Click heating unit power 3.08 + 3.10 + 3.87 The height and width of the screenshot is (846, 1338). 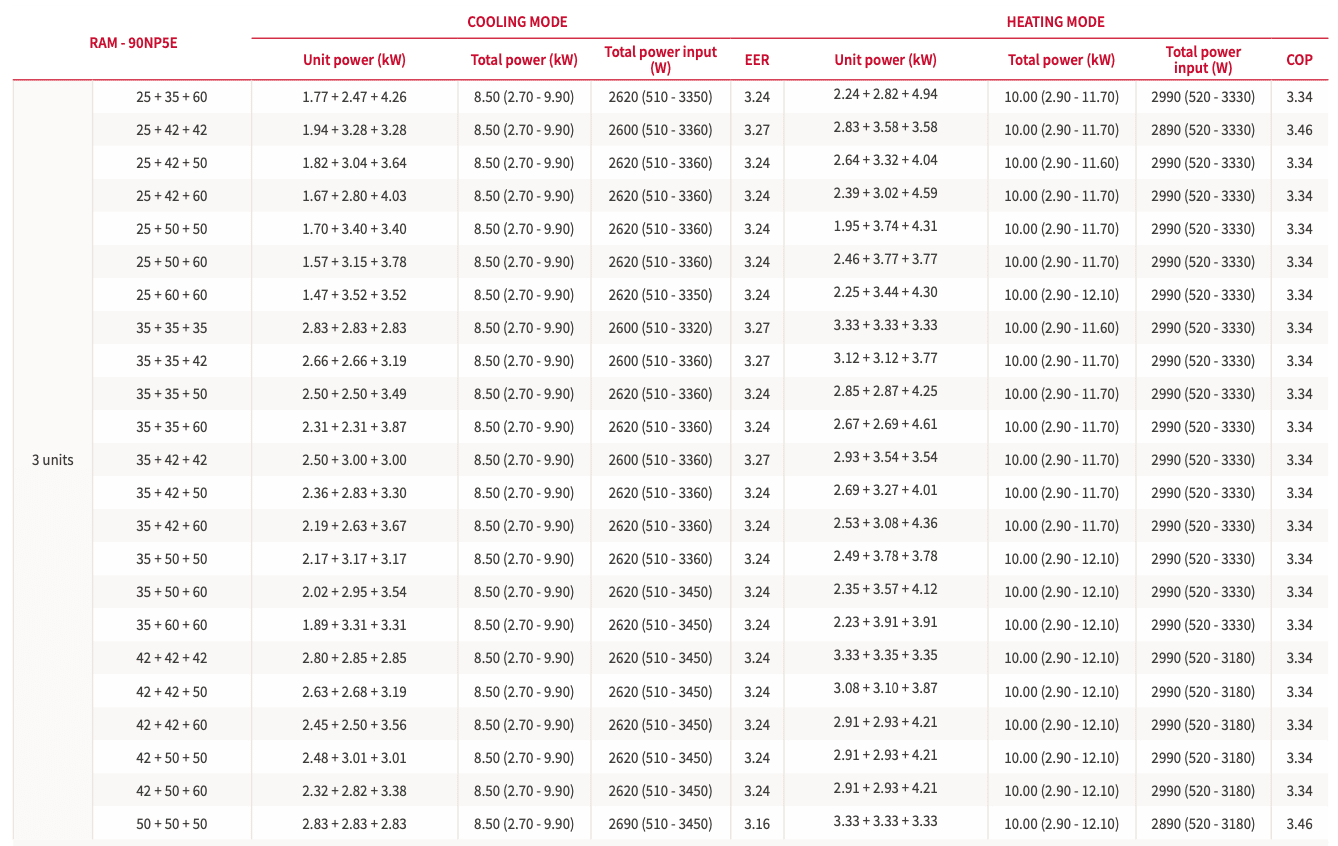tap(885, 689)
